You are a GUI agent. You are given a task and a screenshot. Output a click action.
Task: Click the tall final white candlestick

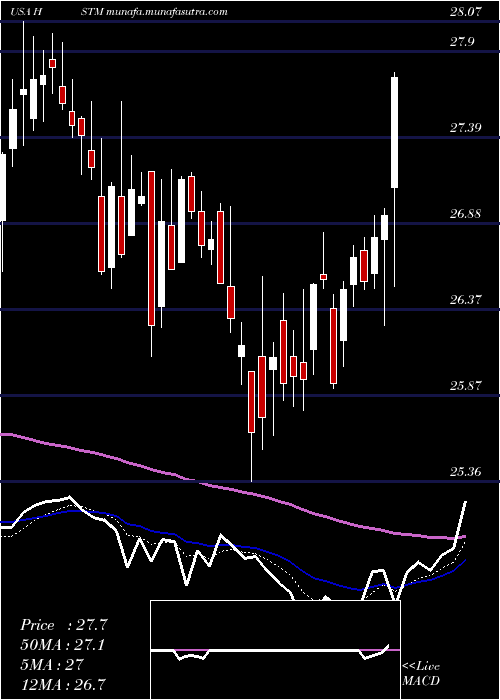395,133
